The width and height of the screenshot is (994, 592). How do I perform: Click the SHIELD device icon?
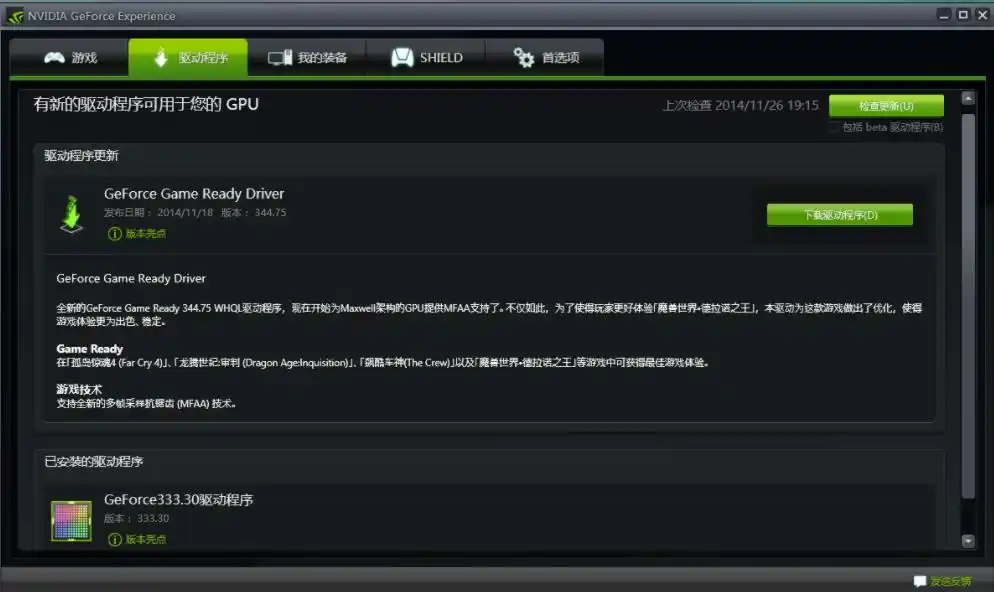click(x=403, y=58)
